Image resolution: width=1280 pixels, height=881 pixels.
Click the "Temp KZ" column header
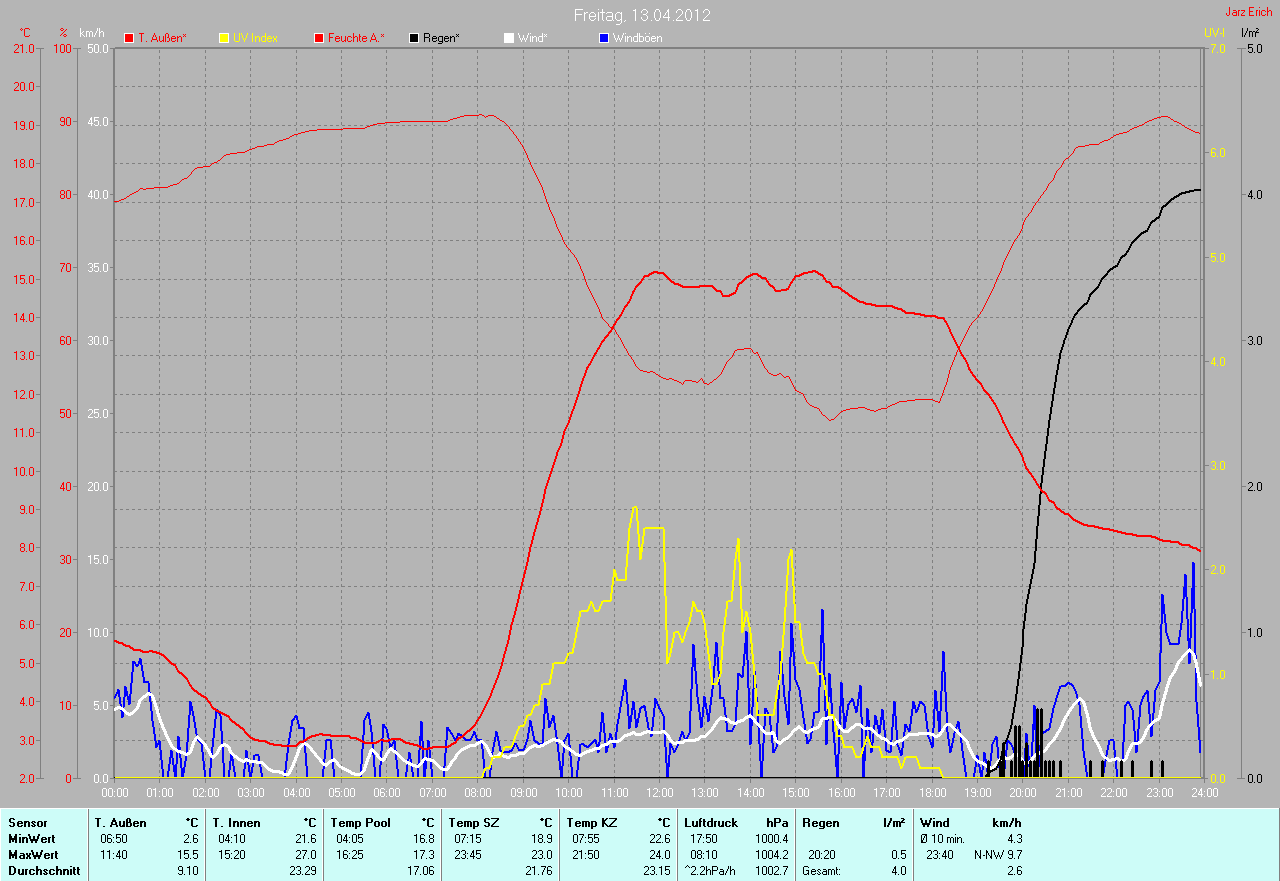click(591, 823)
